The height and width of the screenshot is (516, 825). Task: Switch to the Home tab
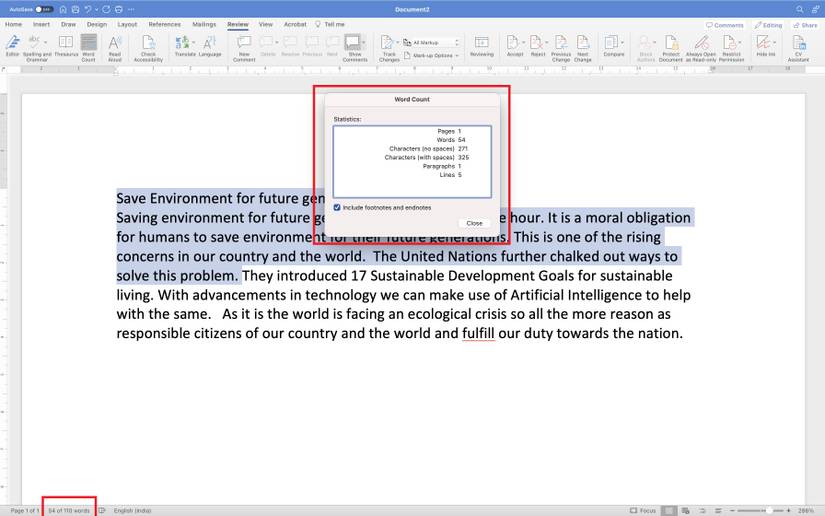[x=13, y=24]
